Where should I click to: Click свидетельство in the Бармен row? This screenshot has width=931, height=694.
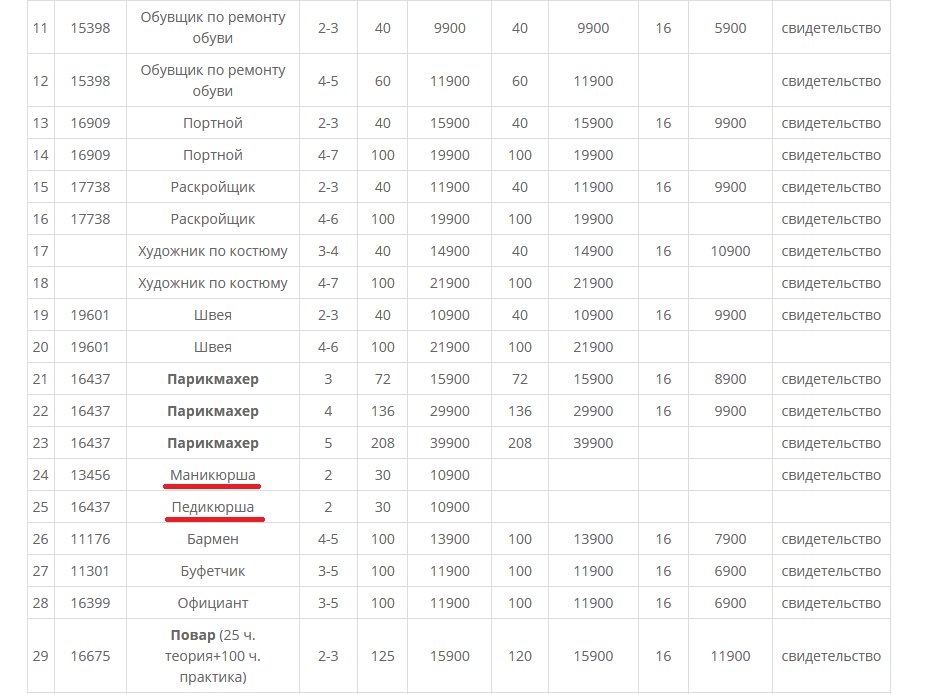(x=831, y=539)
